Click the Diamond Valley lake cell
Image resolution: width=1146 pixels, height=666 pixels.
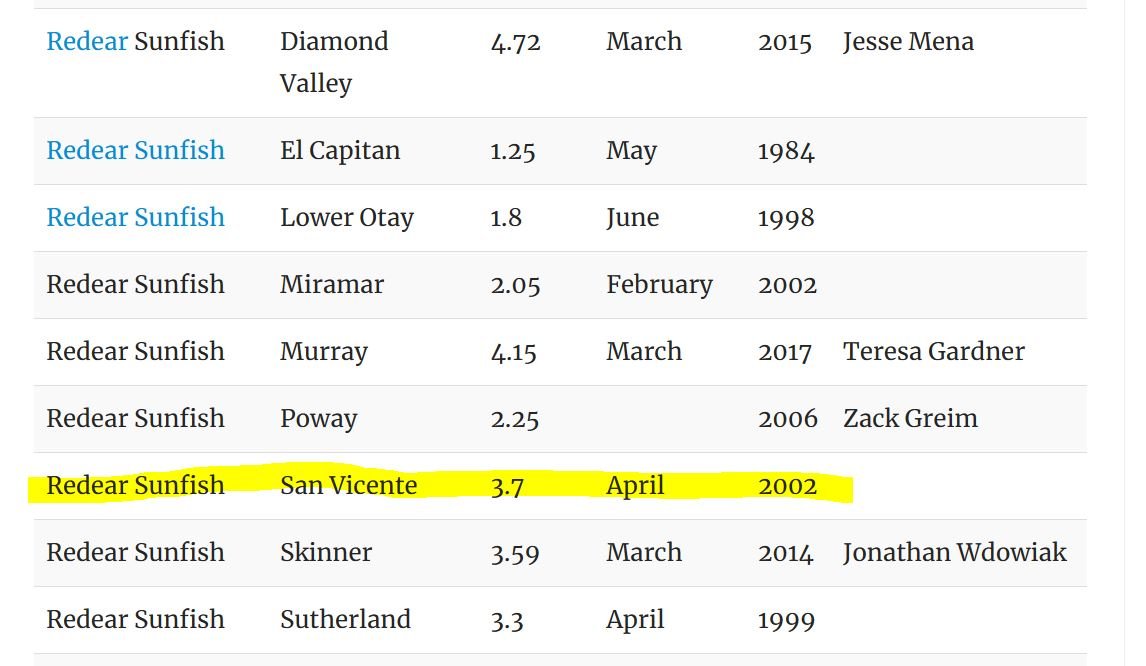[334, 62]
